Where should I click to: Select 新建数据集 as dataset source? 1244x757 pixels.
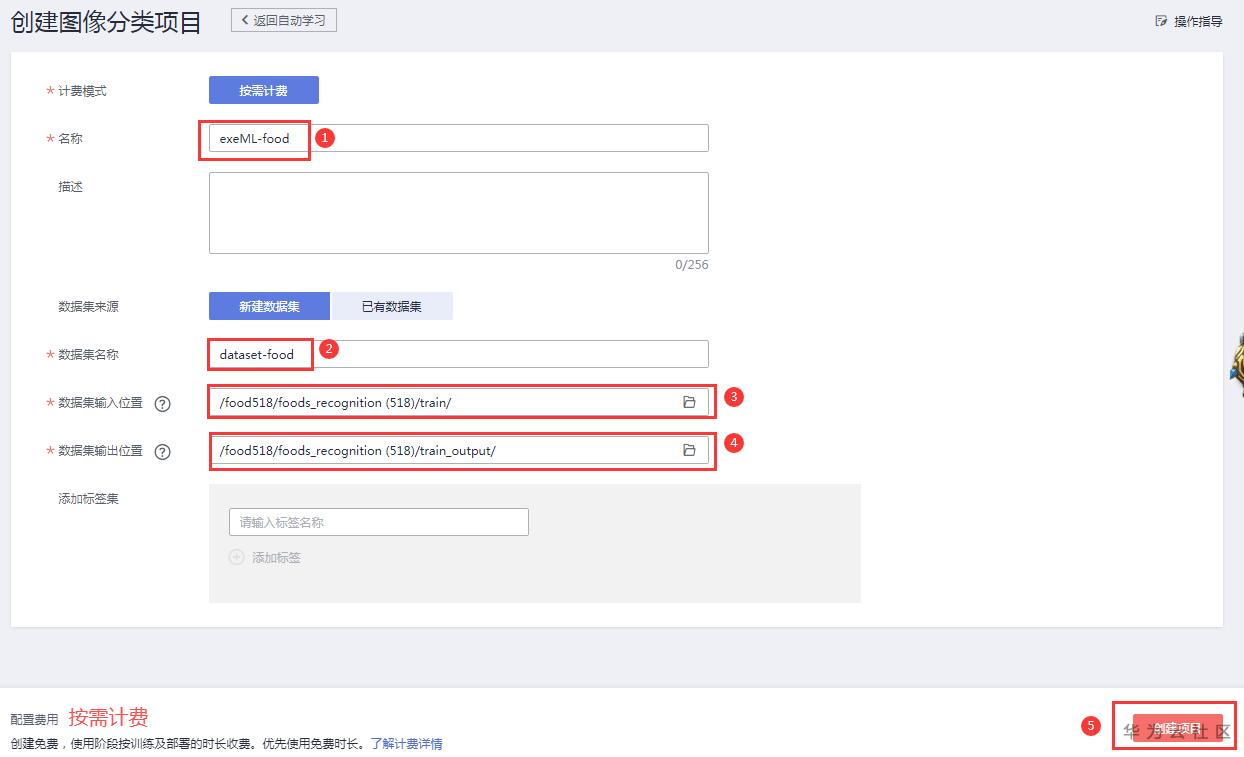(269, 306)
